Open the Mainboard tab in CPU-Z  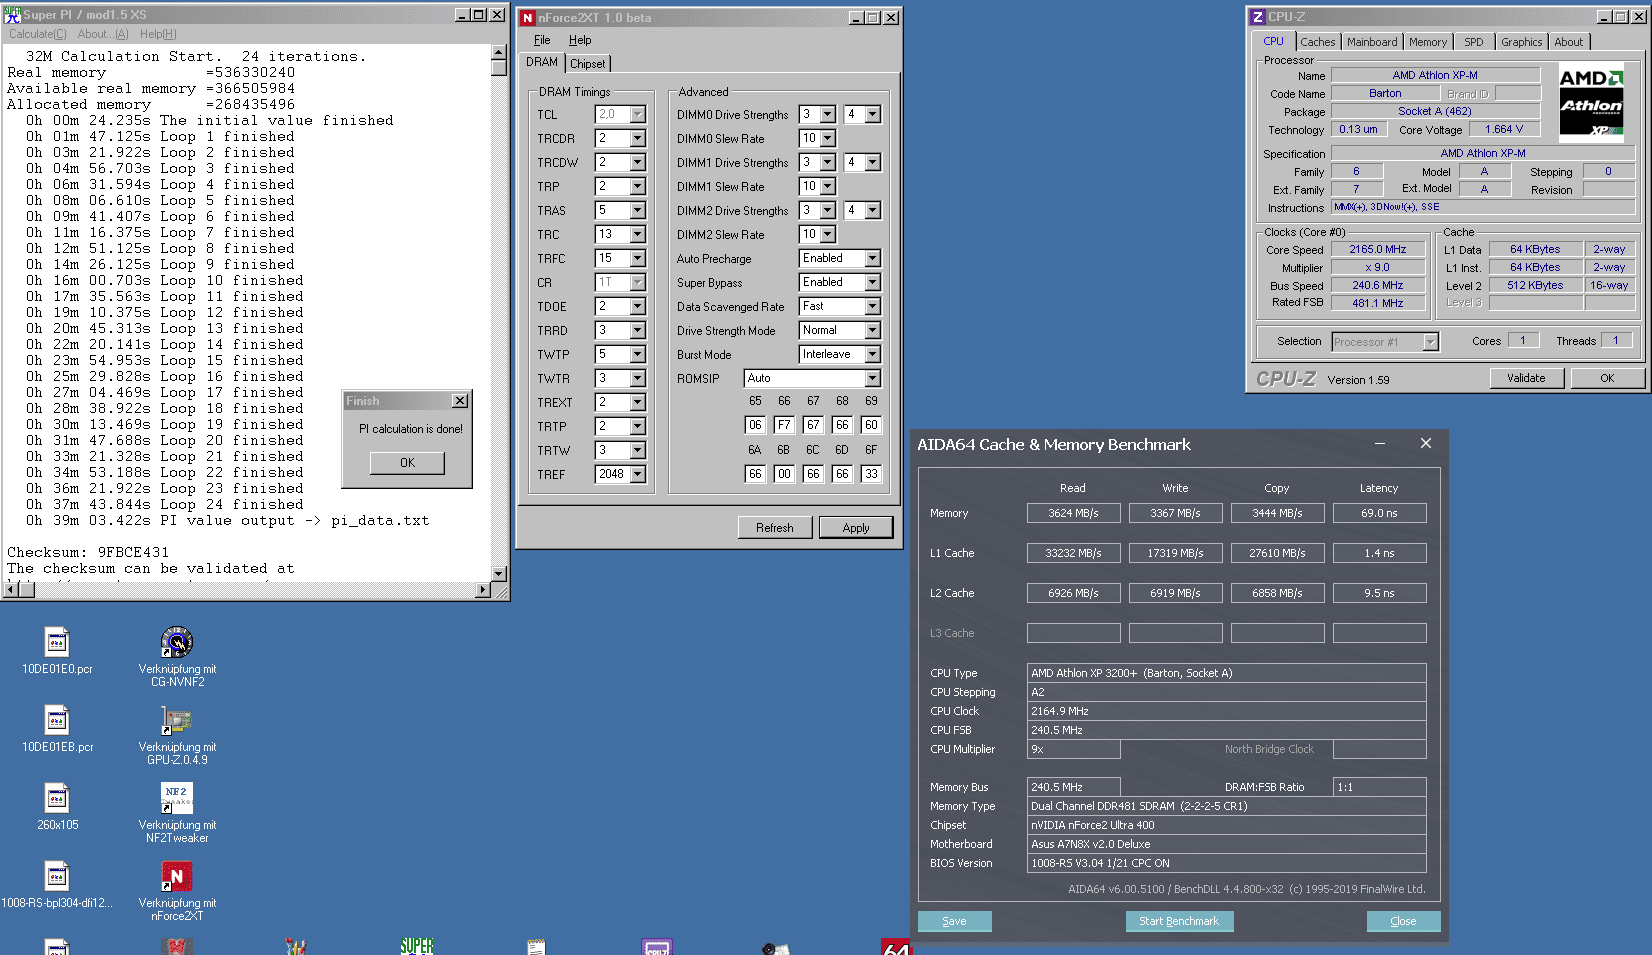click(x=1371, y=42)
